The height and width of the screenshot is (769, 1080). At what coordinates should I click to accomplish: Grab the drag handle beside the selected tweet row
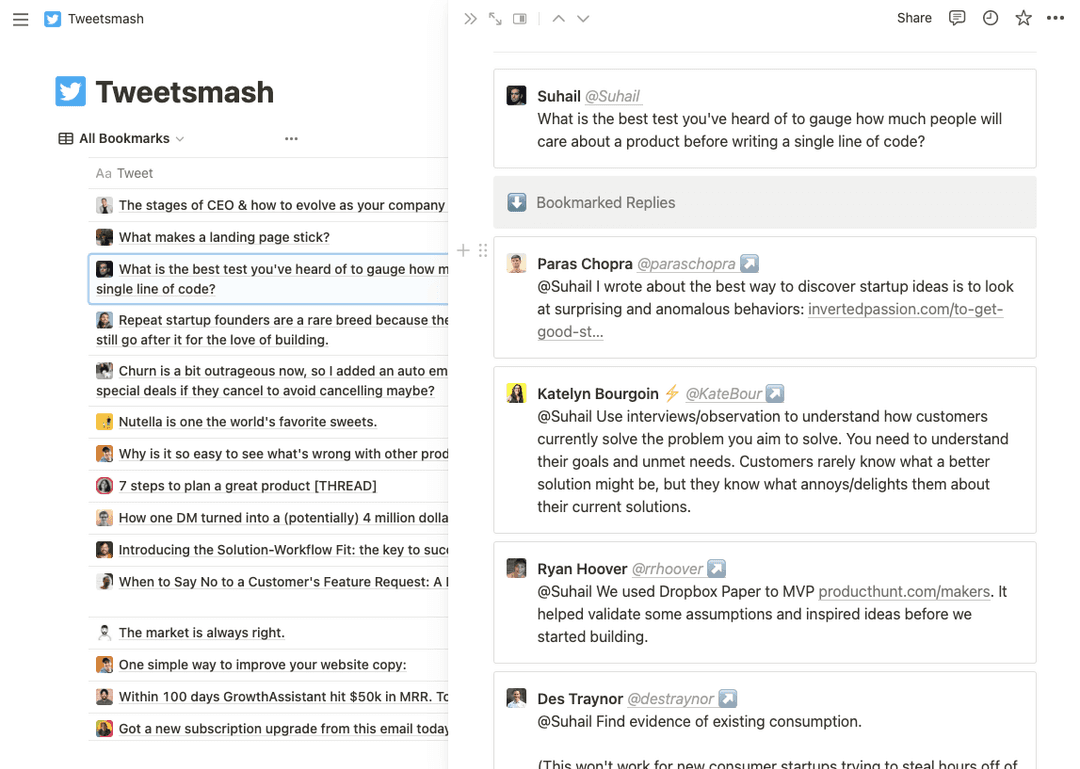tap(483, 250)
